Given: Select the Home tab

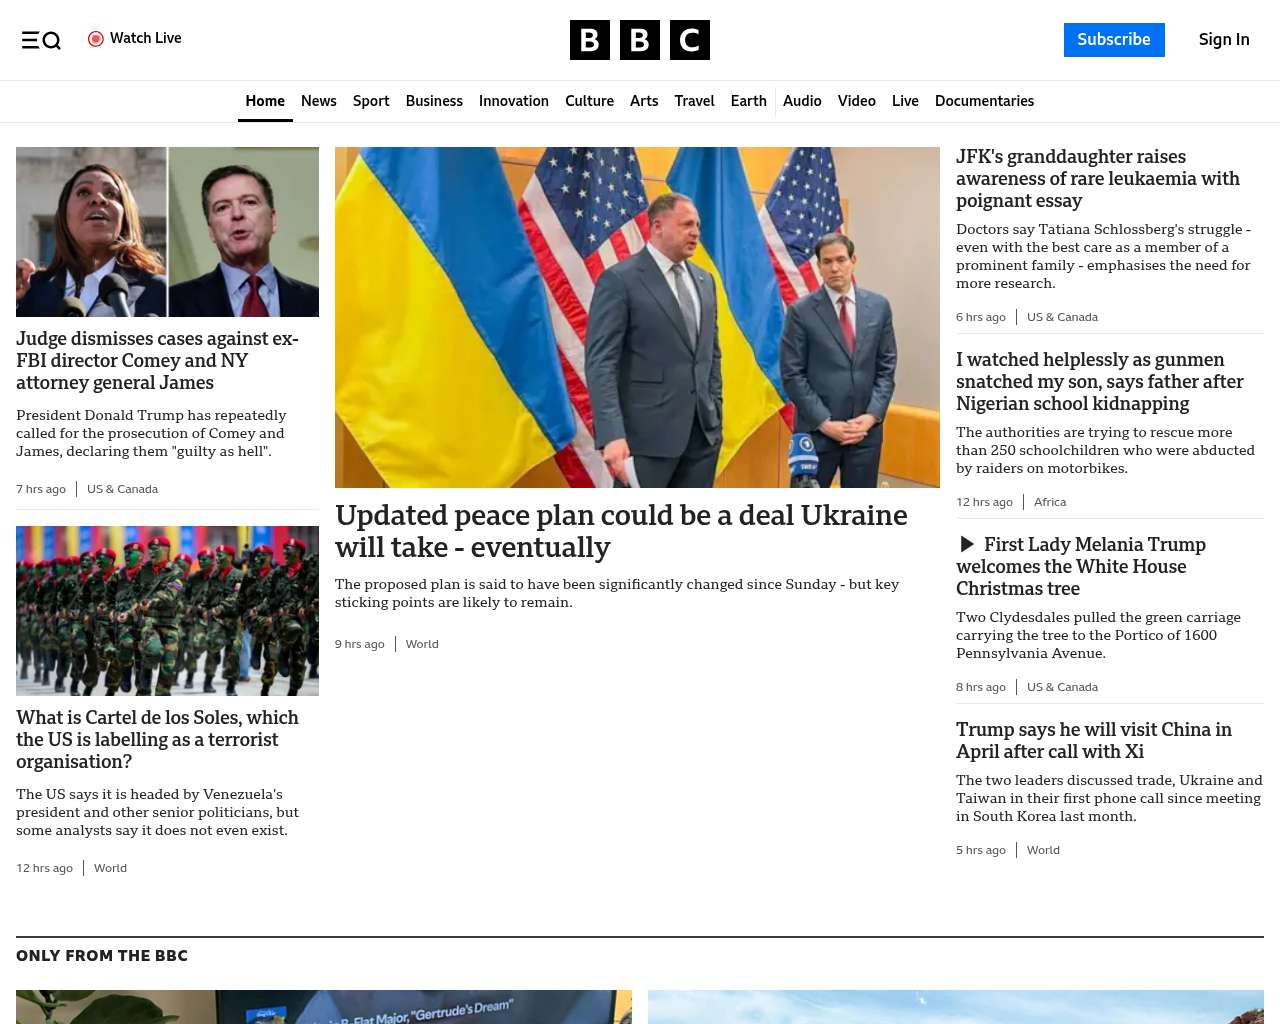Looking at the screenshot, I should click(265, 101).
